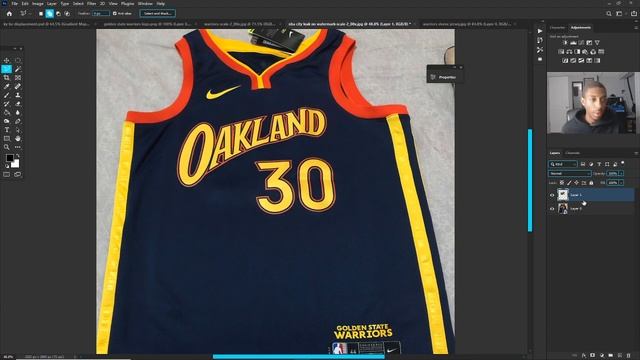The width and height of the screenshot is (640, 360).
Task: Open the Fill slider dropdown arrow
Action: (621, 183)
